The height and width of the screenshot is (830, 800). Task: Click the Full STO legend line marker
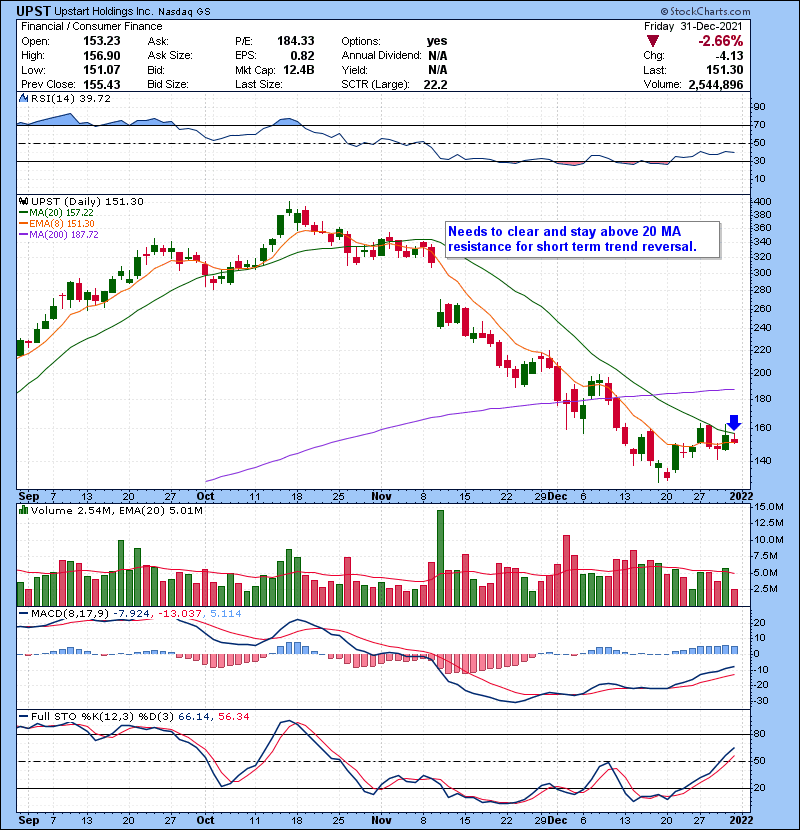tap(23, 717)
